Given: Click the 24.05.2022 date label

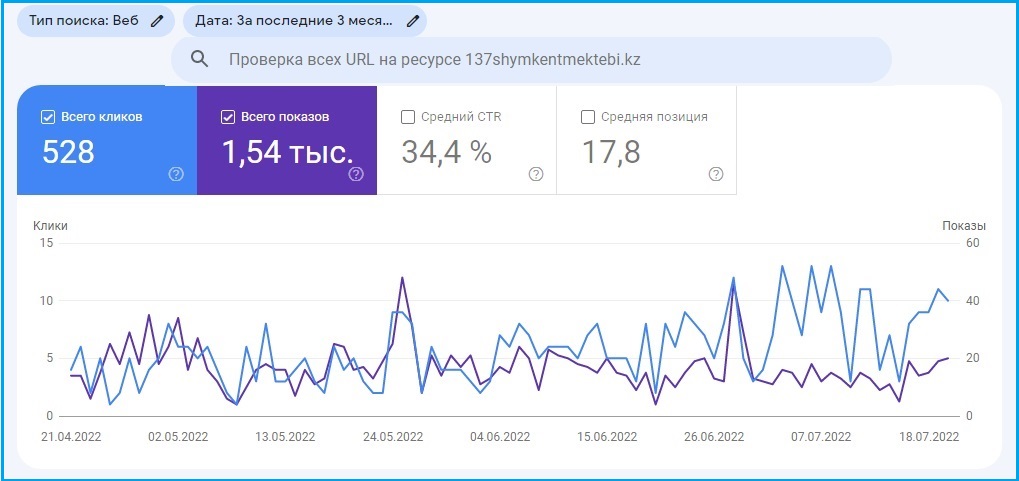Looking at the screenshot, I should pos(393,437).
